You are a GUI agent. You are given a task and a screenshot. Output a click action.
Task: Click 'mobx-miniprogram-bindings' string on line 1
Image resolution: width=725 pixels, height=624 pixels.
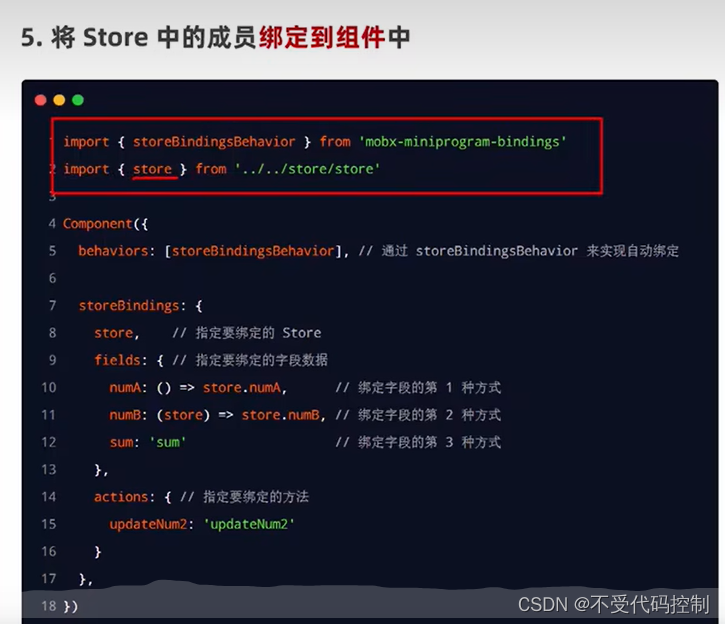462,142
